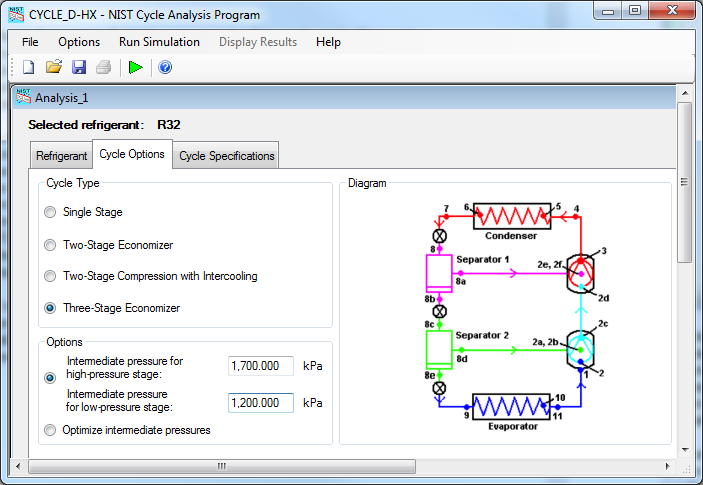The height and width of the screenshot is (485, 703).
Task: Click the low-pressure stage pressure field
Action: click(260, 403)
